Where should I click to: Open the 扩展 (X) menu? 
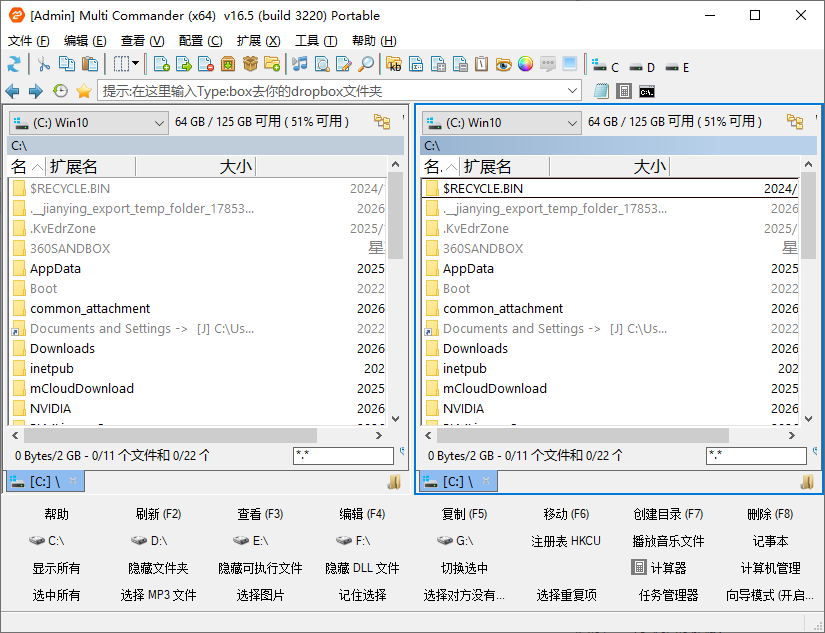click(x=258, y=41)
